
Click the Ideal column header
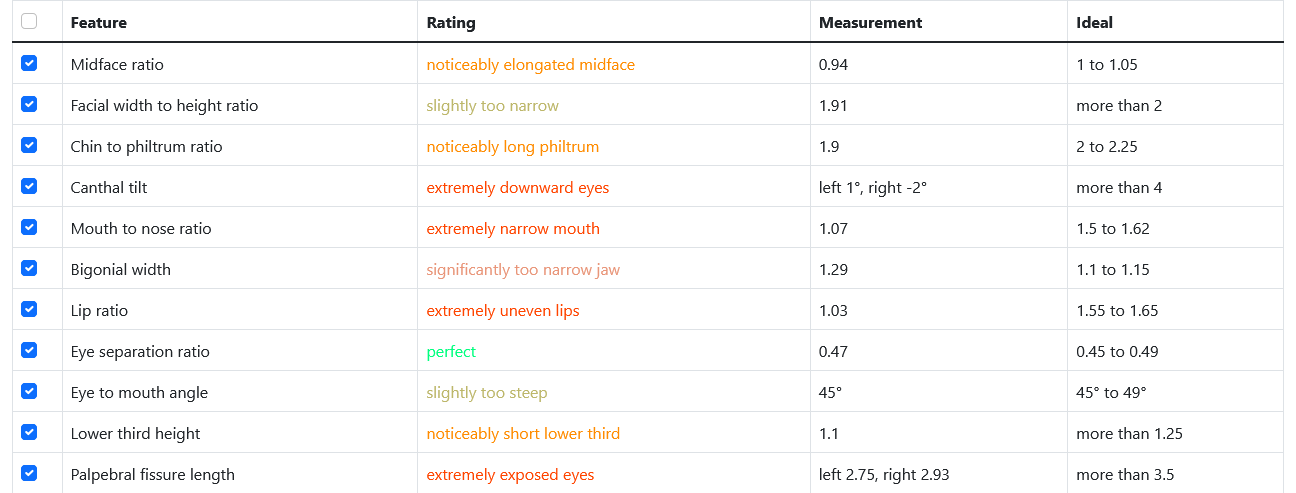pos(1094,22)
